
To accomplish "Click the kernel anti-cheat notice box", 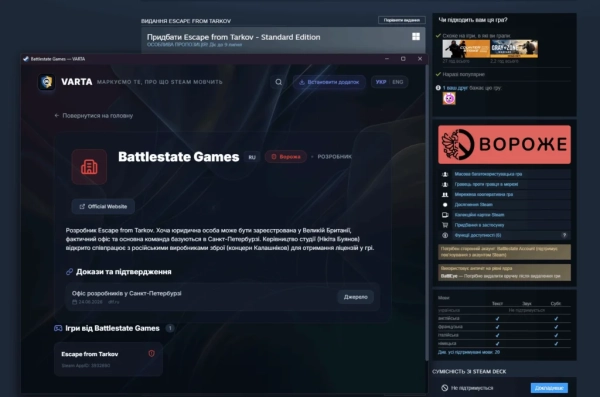I will pyautogui.click(x=504, y=272).
